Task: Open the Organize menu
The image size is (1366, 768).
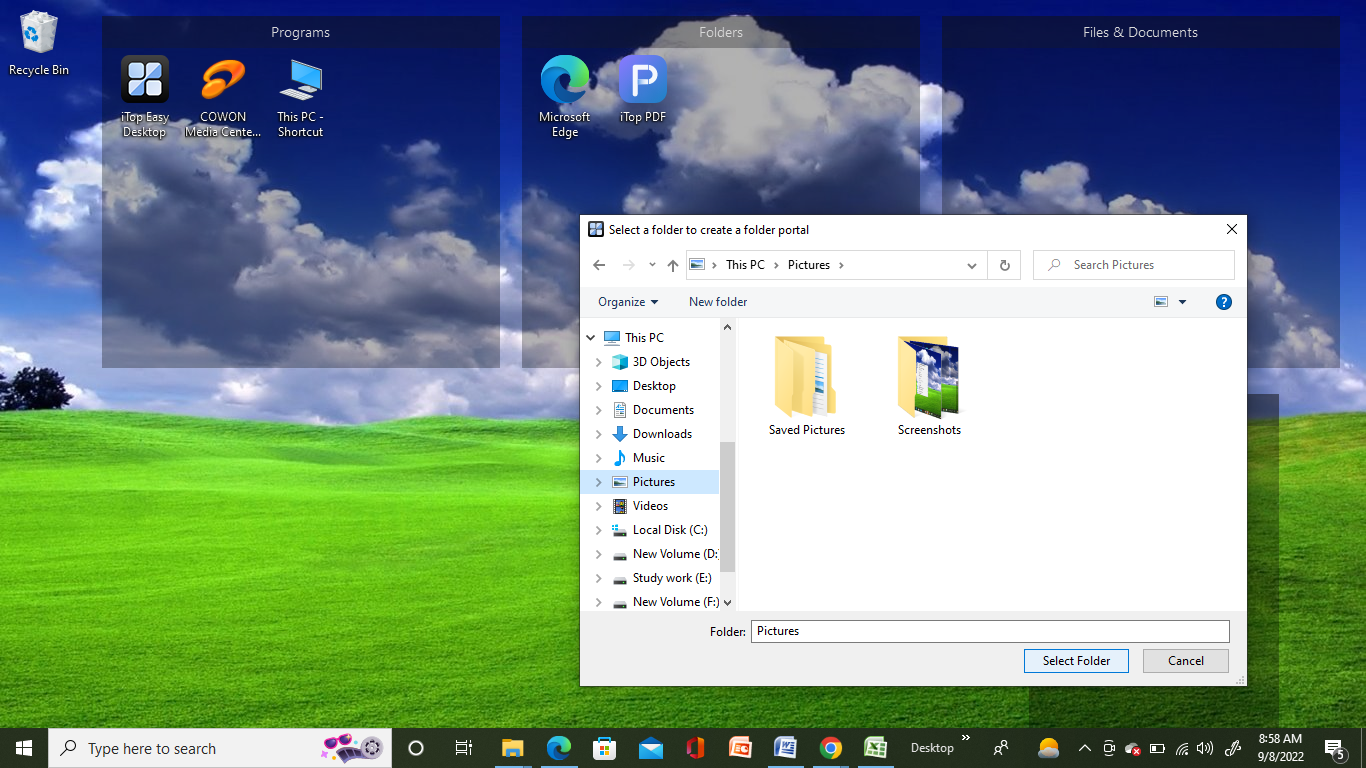Action: [x=628, y=302]
